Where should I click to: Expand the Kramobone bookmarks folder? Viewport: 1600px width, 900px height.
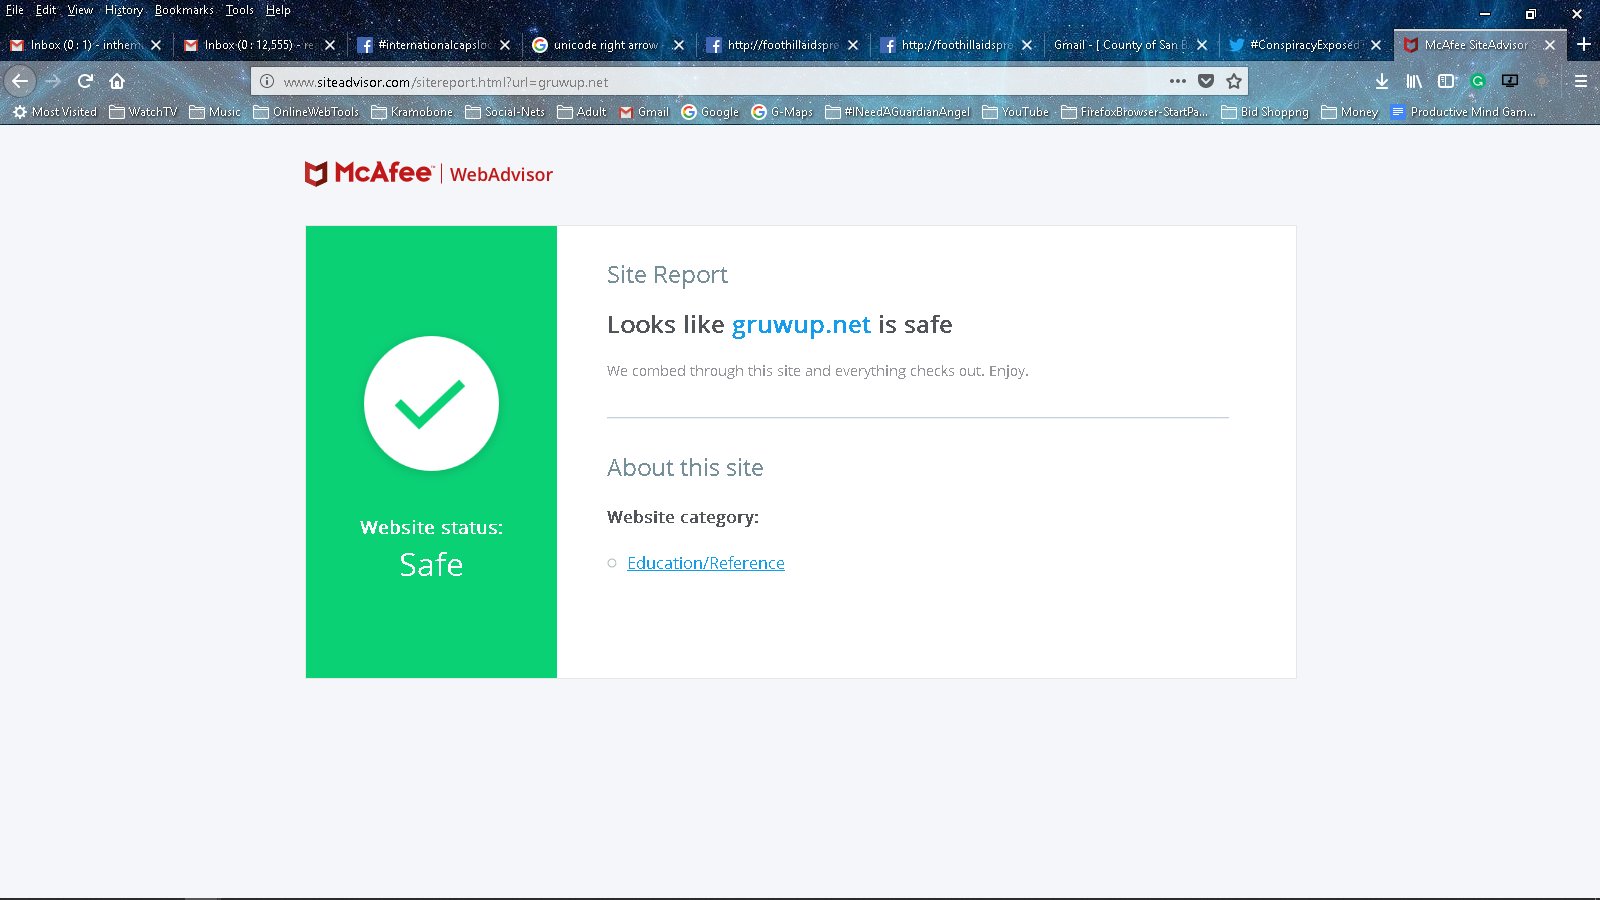pyautogui.click(x=412, y=112)
